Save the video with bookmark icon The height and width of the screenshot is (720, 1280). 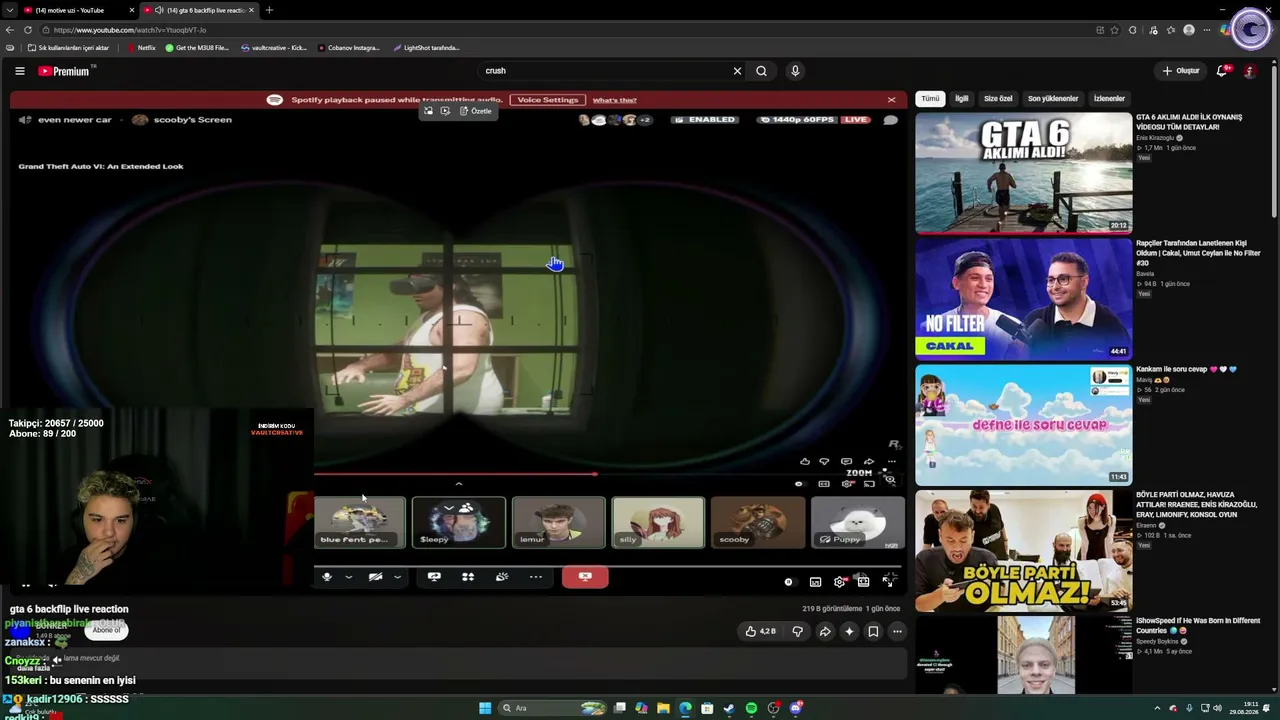tap(873, 632)
